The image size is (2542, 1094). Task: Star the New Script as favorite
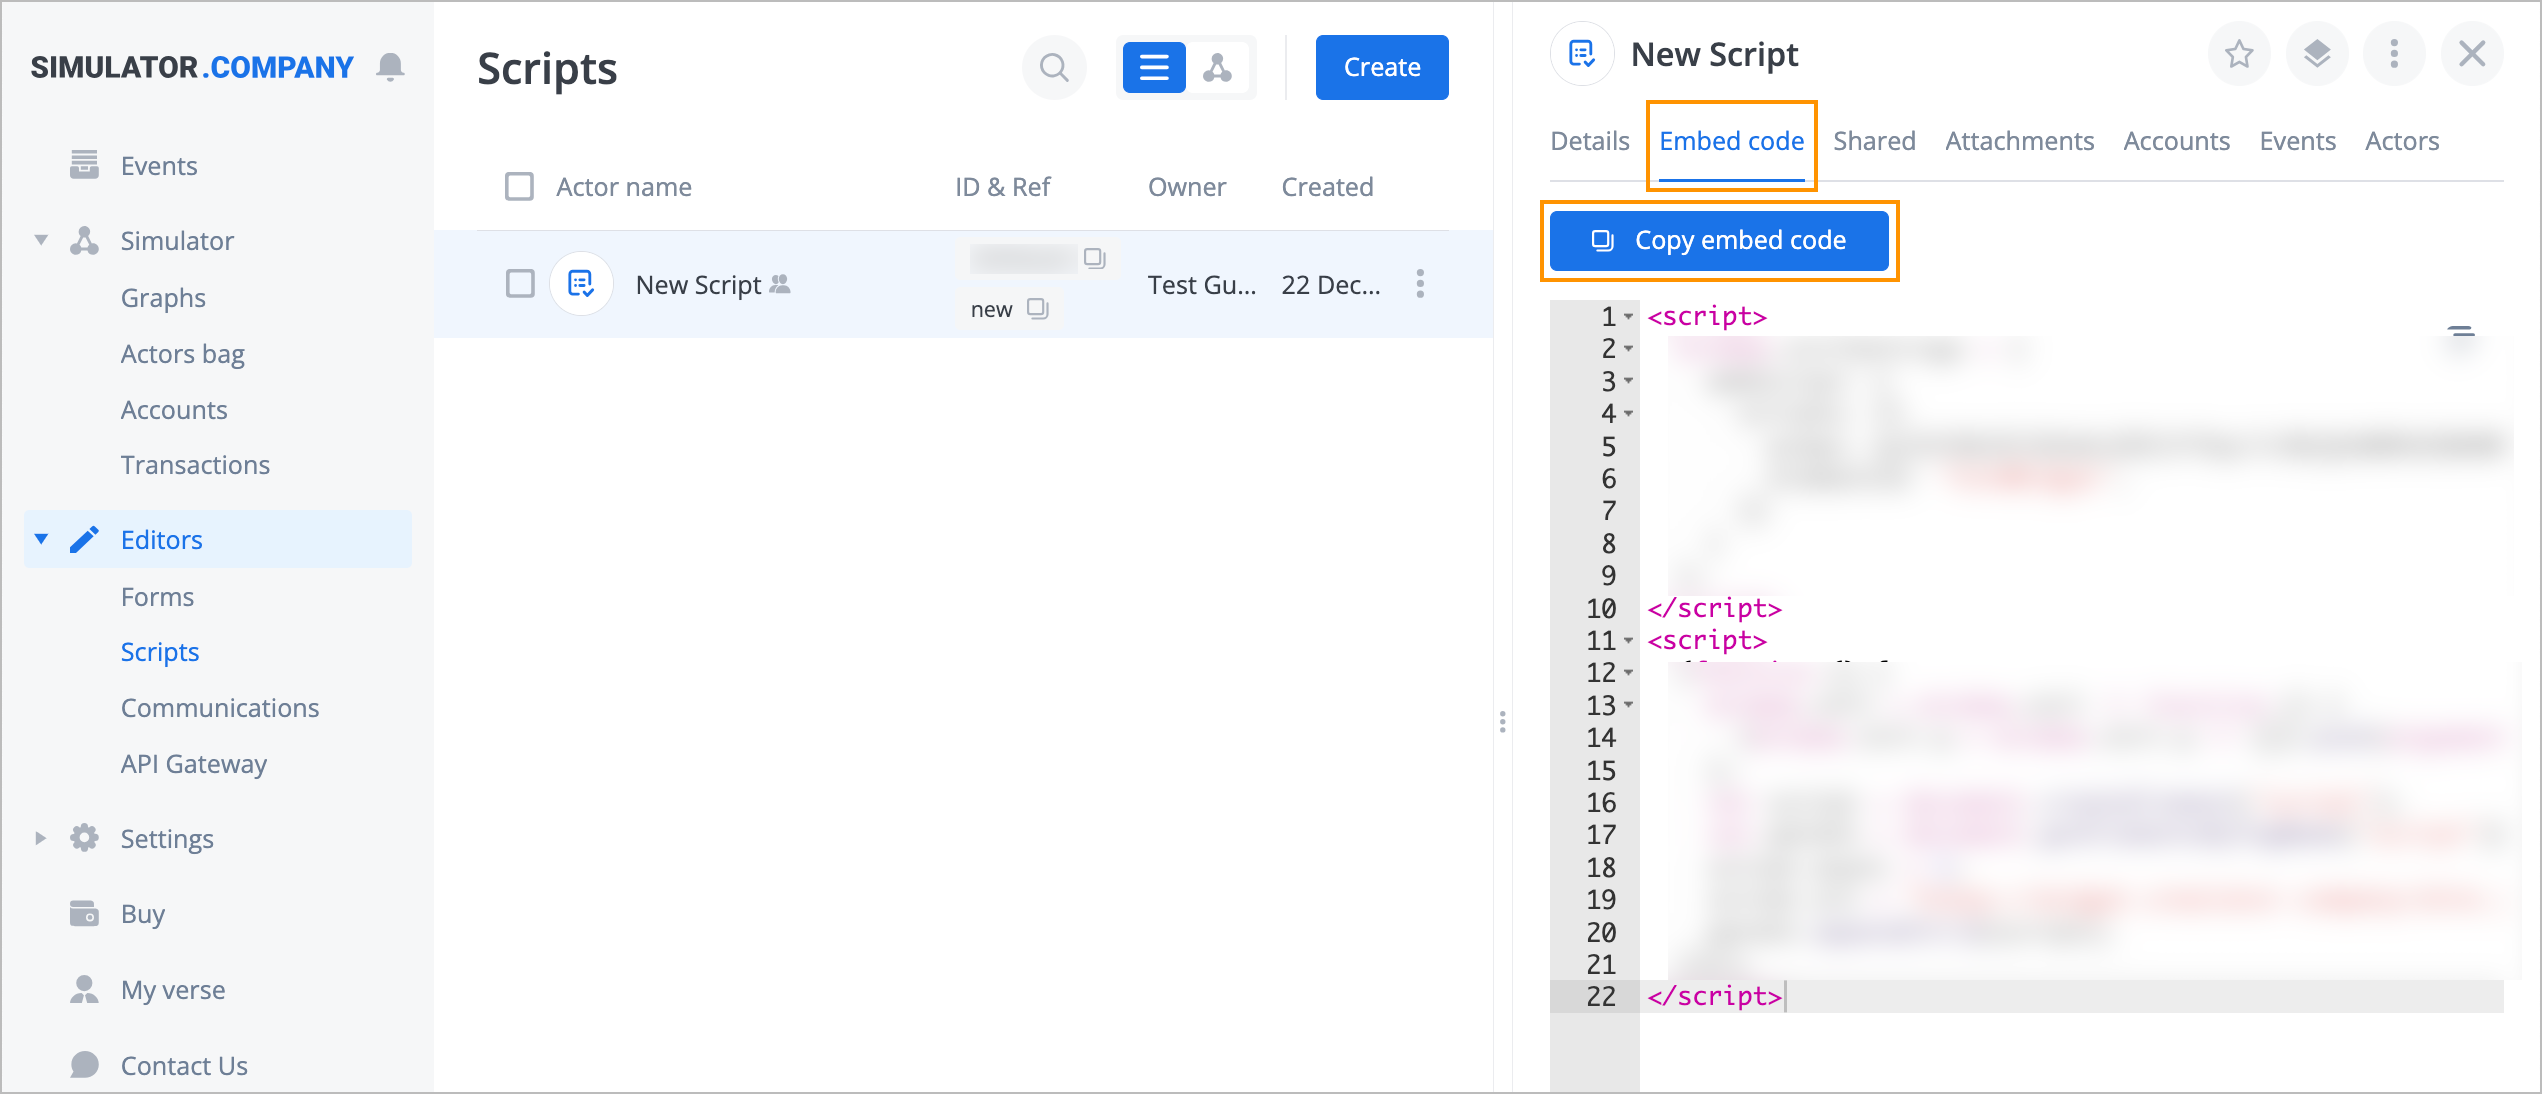(2239, 53)
